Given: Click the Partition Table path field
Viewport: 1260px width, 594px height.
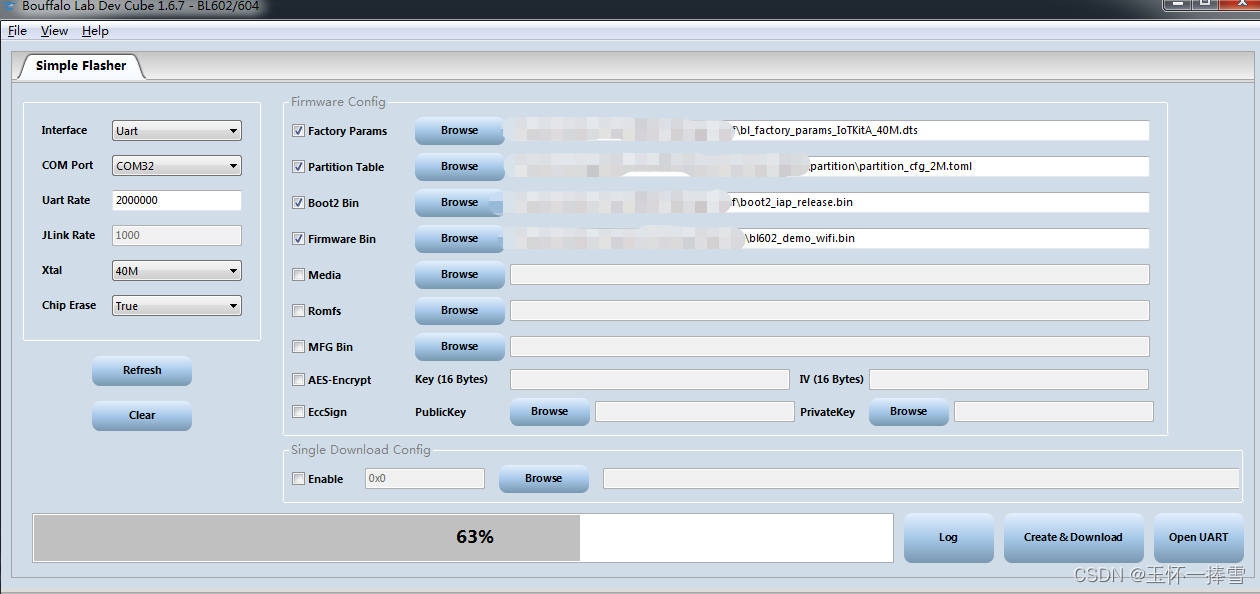Looking at the screenshot, I should click(x=830, y=167).
